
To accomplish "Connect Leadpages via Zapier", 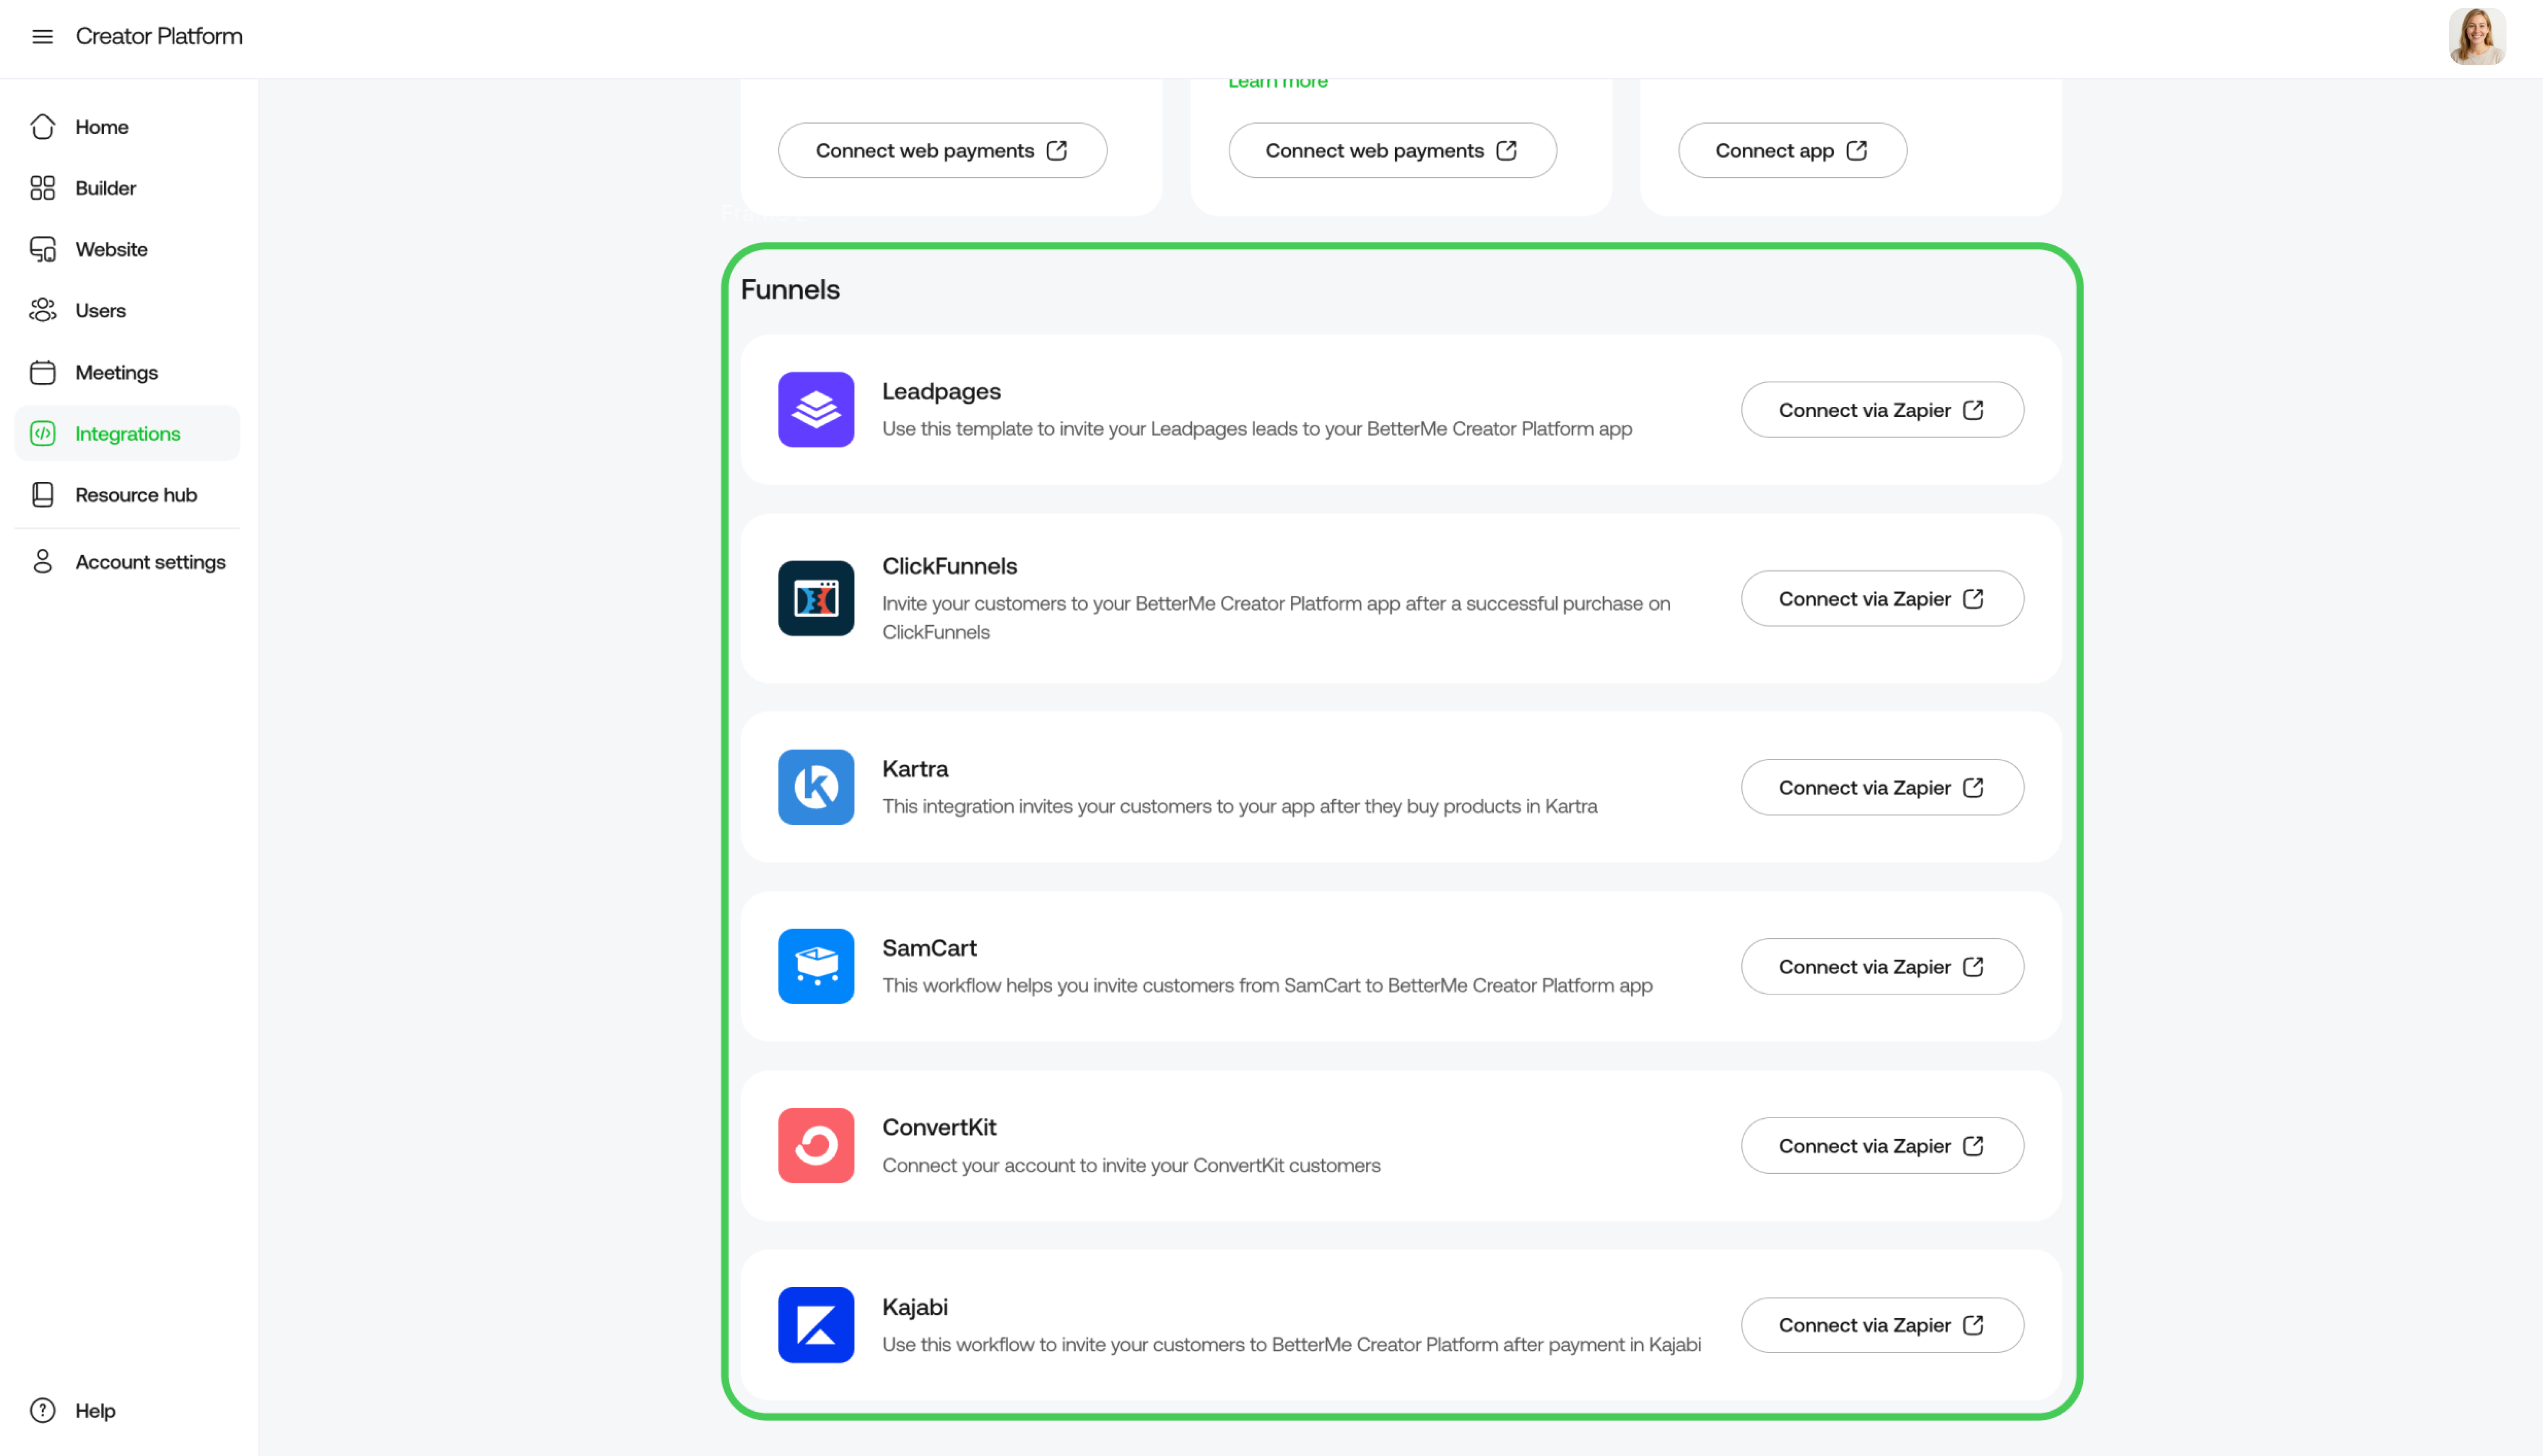I will click(x=1882, y=410).
